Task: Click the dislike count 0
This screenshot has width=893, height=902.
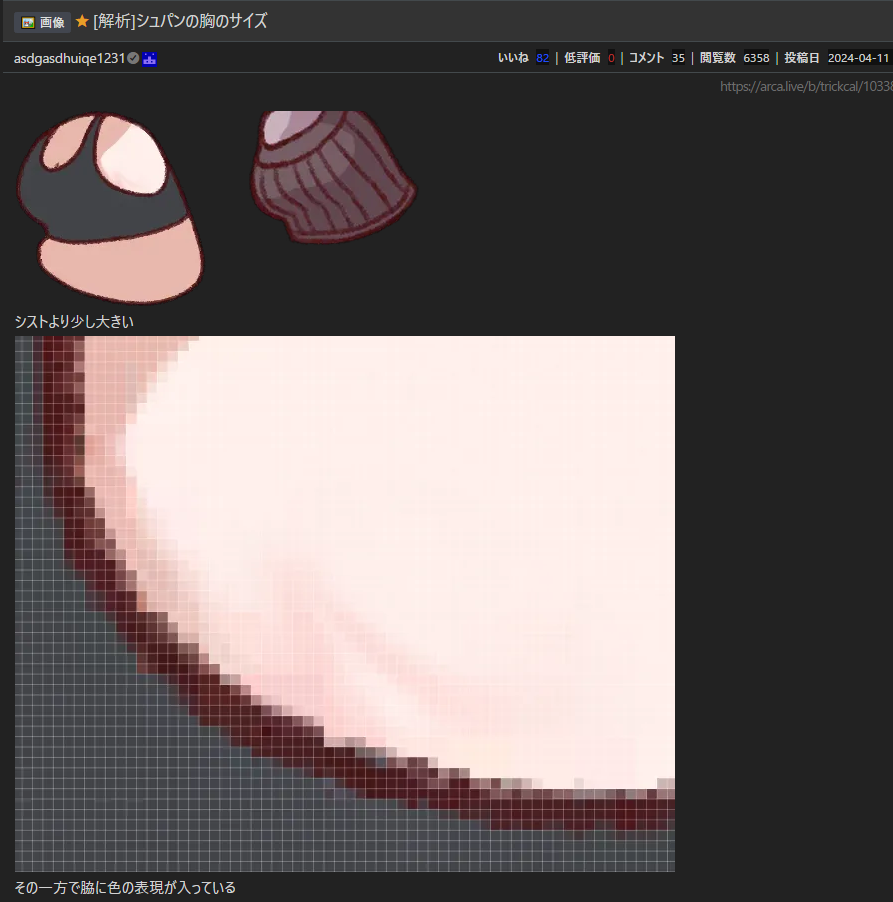Action: [x=611, y=58]
